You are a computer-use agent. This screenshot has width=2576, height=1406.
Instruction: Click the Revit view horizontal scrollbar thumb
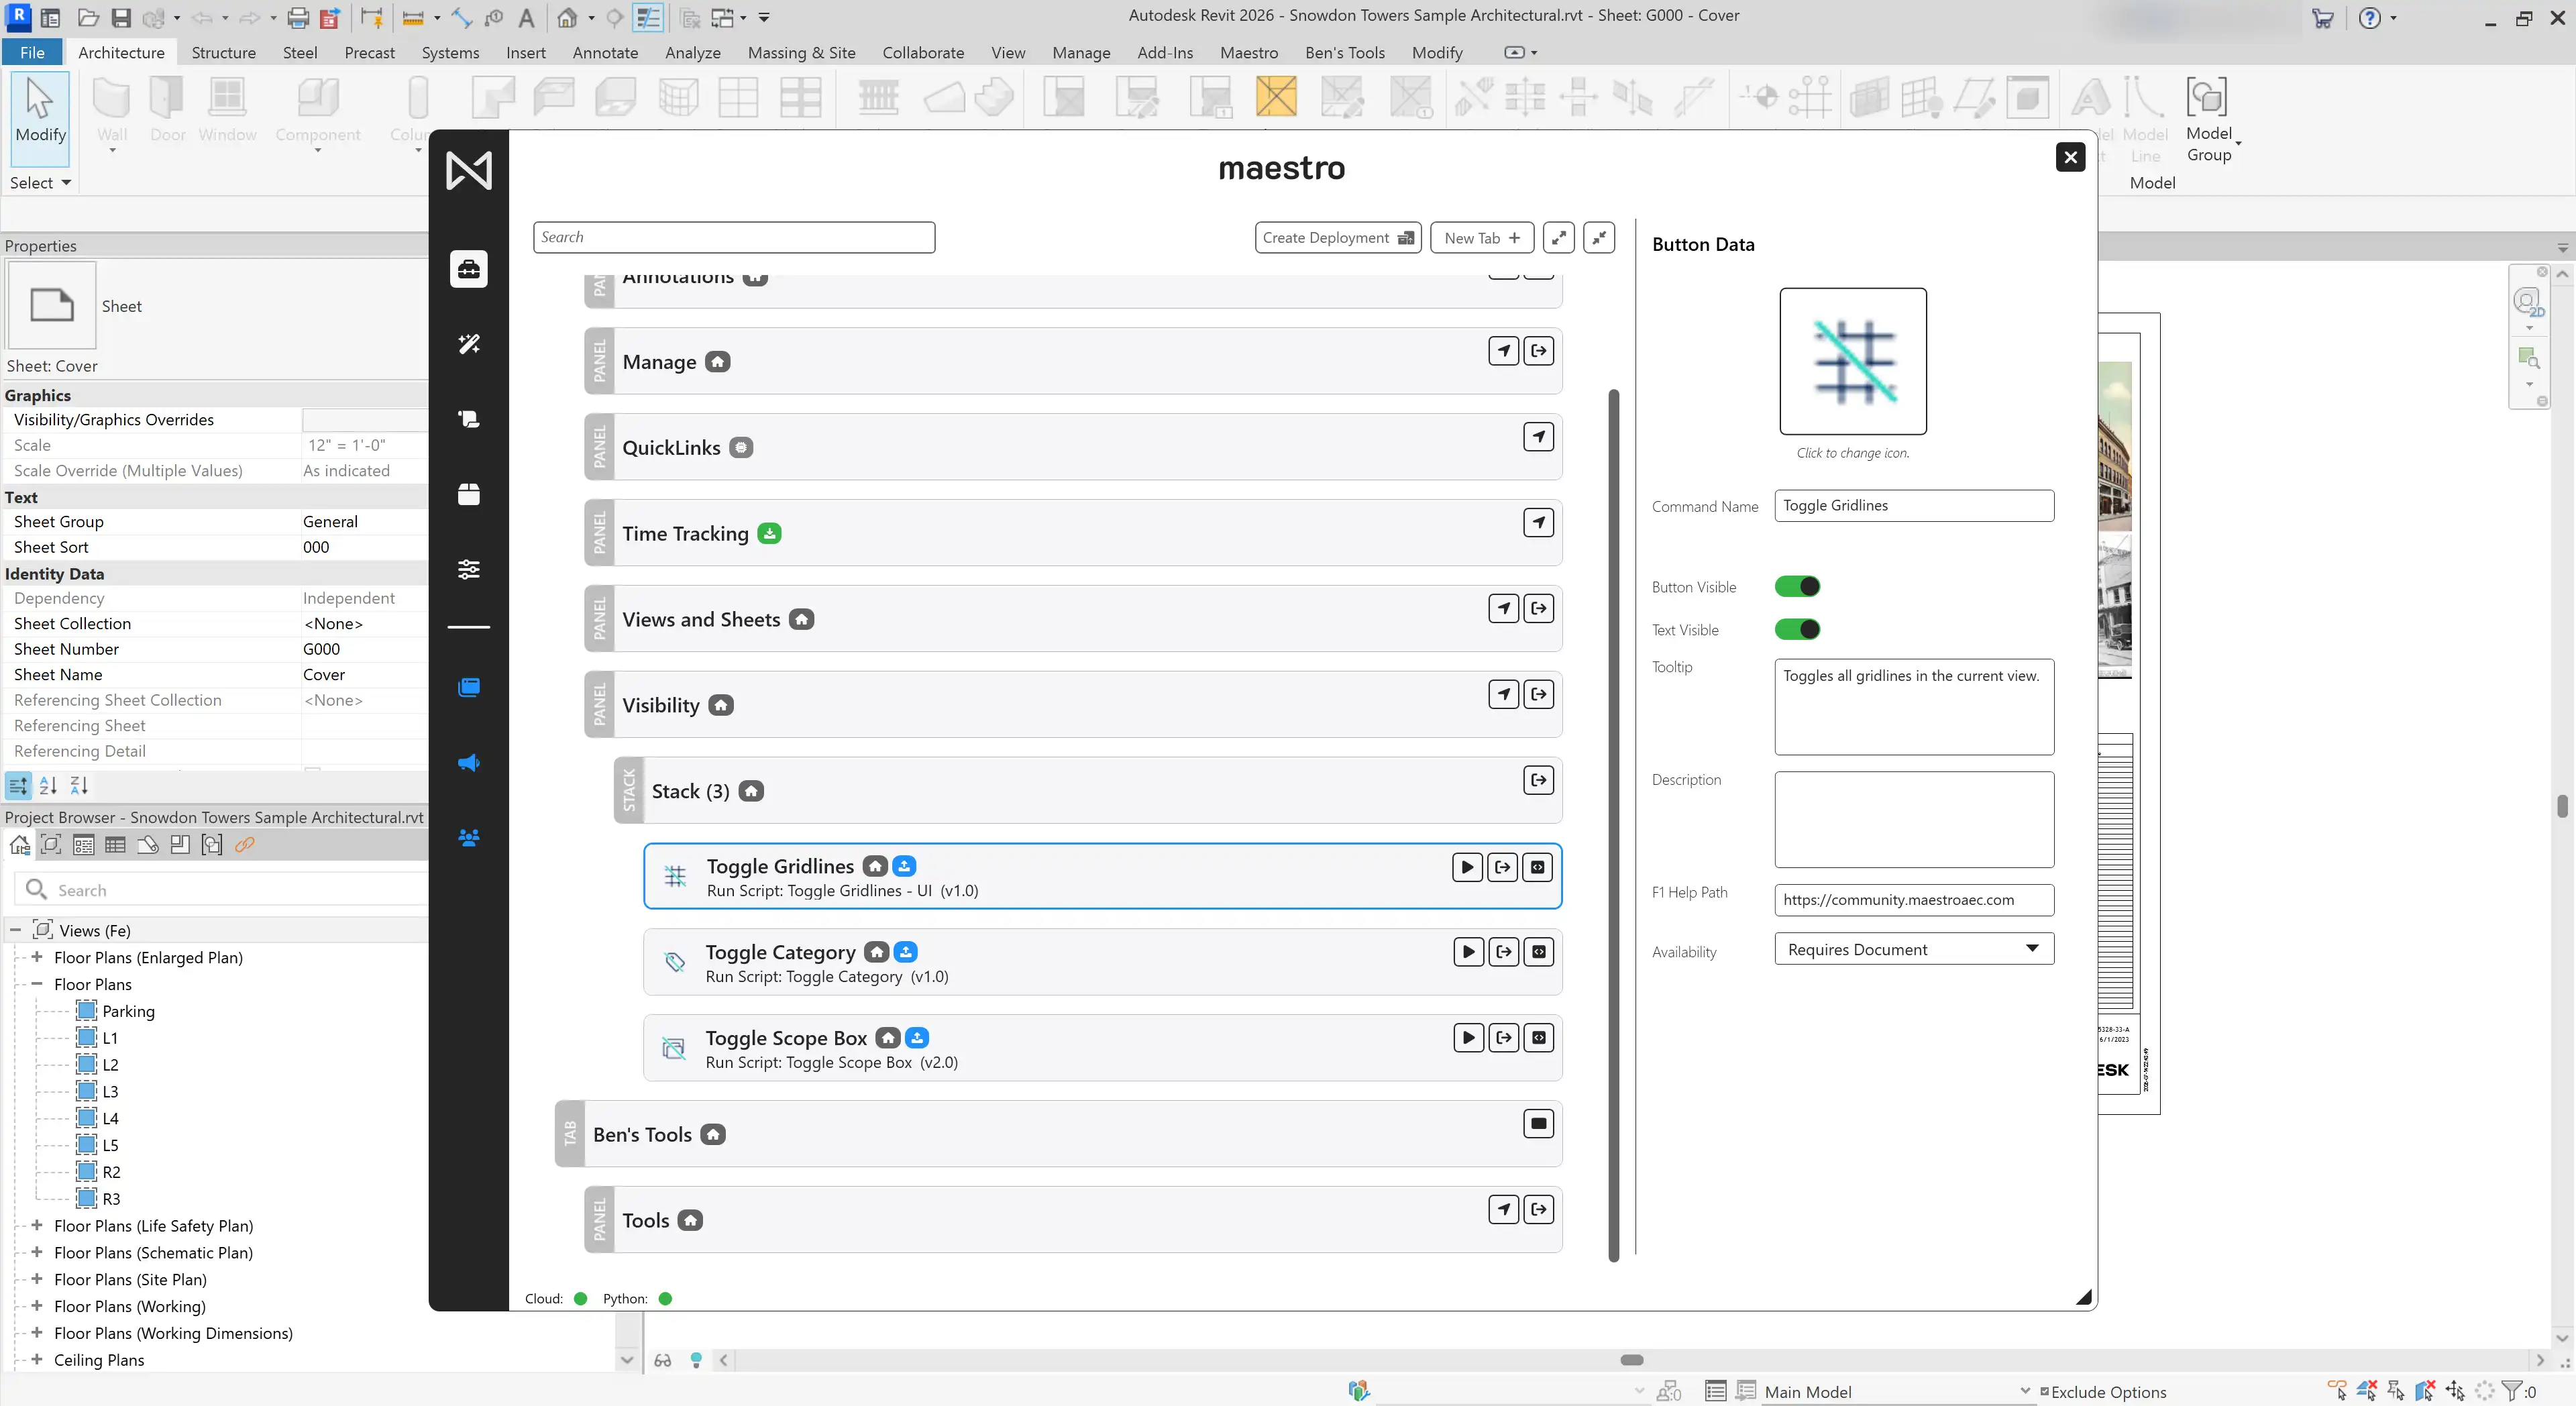1632,1360
